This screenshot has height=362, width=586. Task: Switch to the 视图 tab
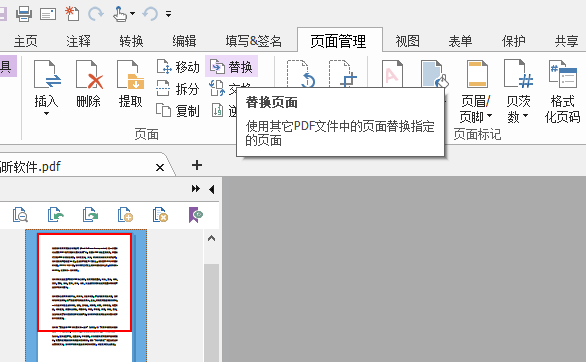point(408,41)
